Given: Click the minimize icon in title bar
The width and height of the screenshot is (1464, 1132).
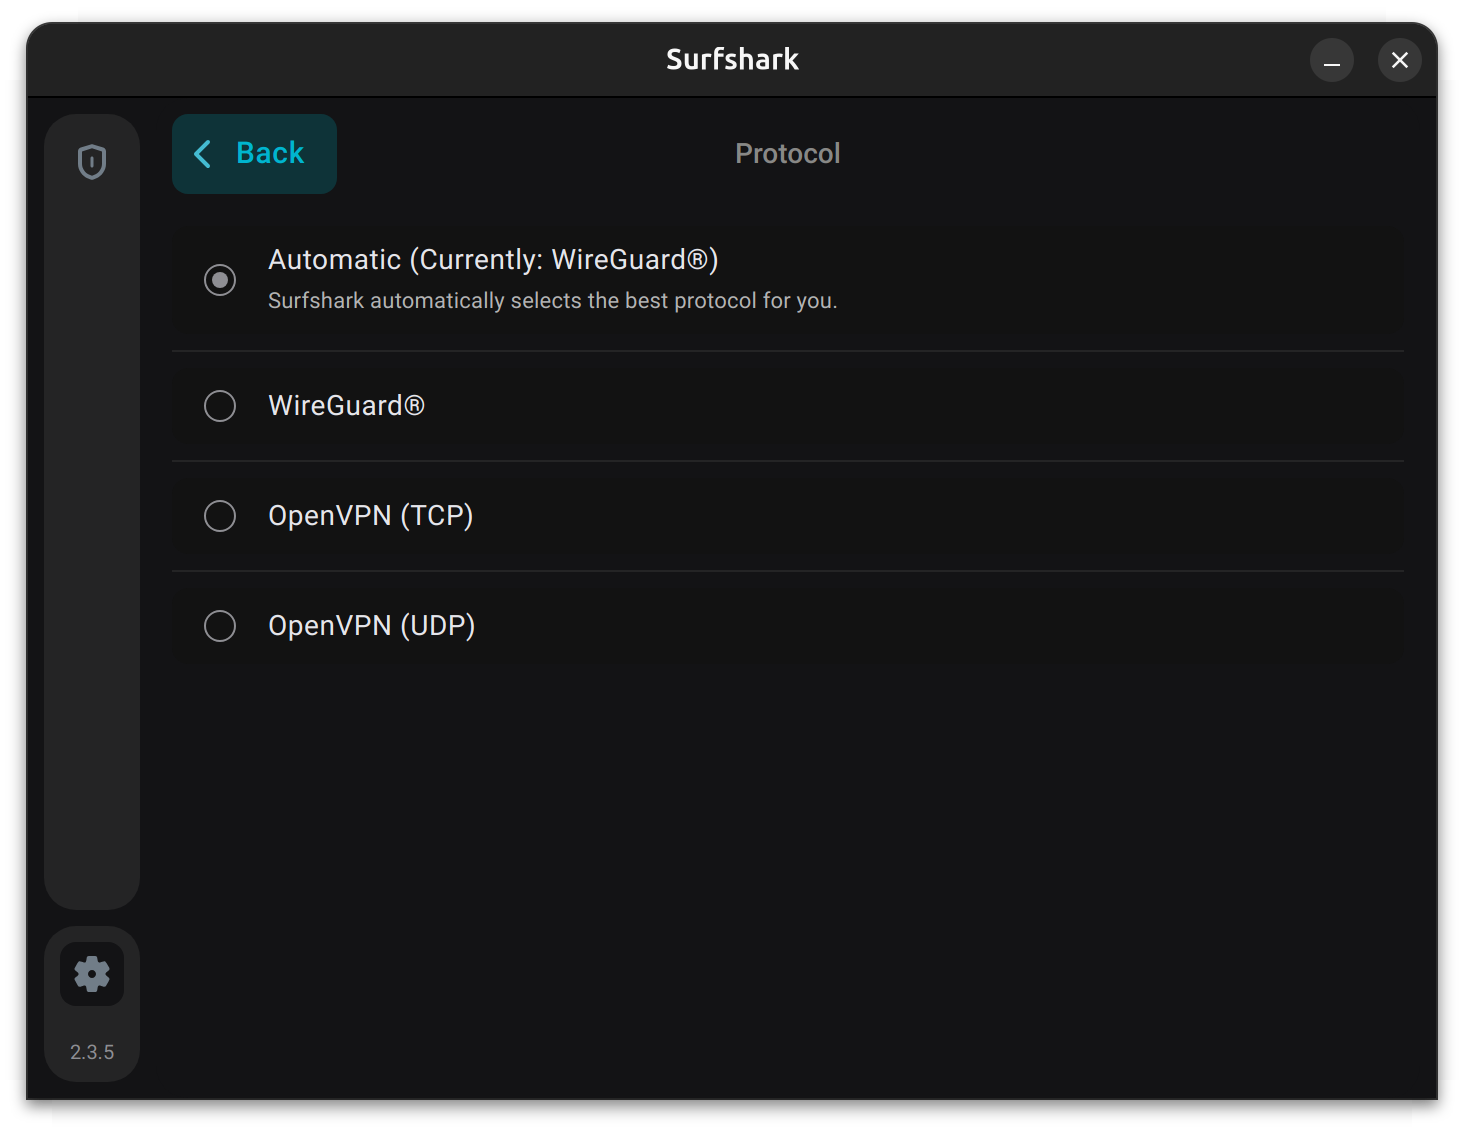Looking at the screenshot, I should (x=1331, y=60).
